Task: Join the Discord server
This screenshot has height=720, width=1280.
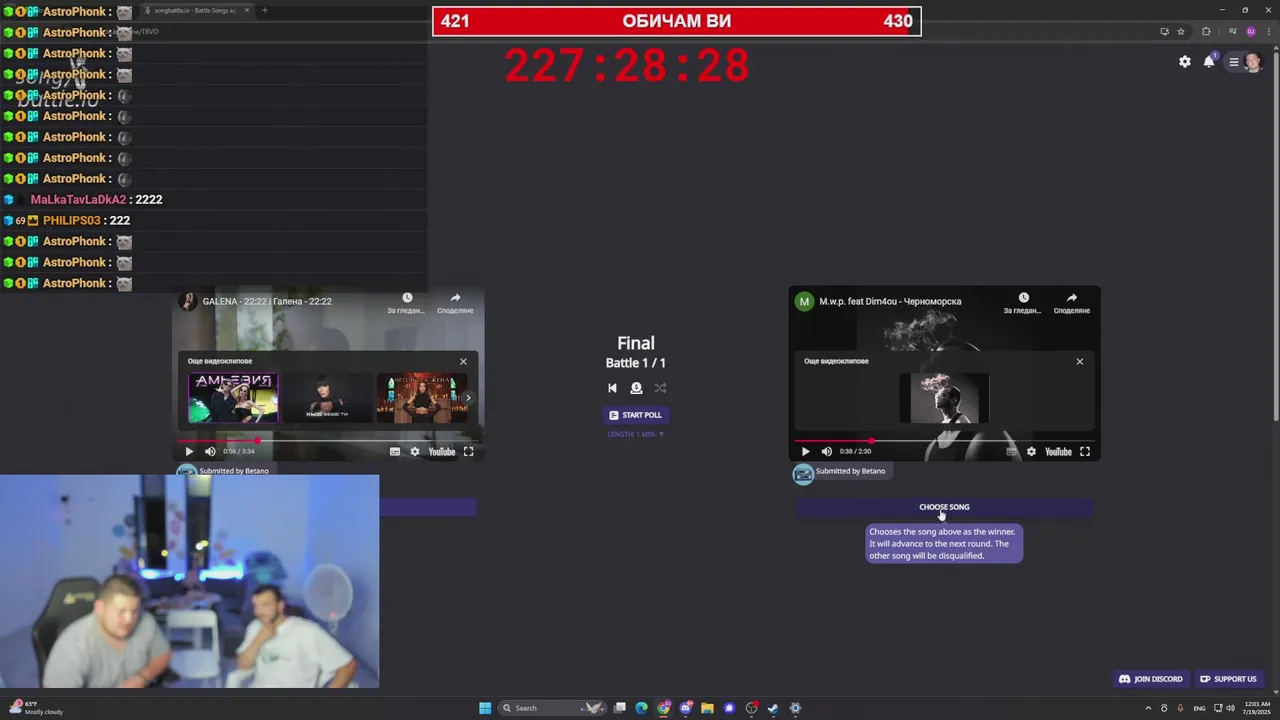Action: coord(1151,679)
